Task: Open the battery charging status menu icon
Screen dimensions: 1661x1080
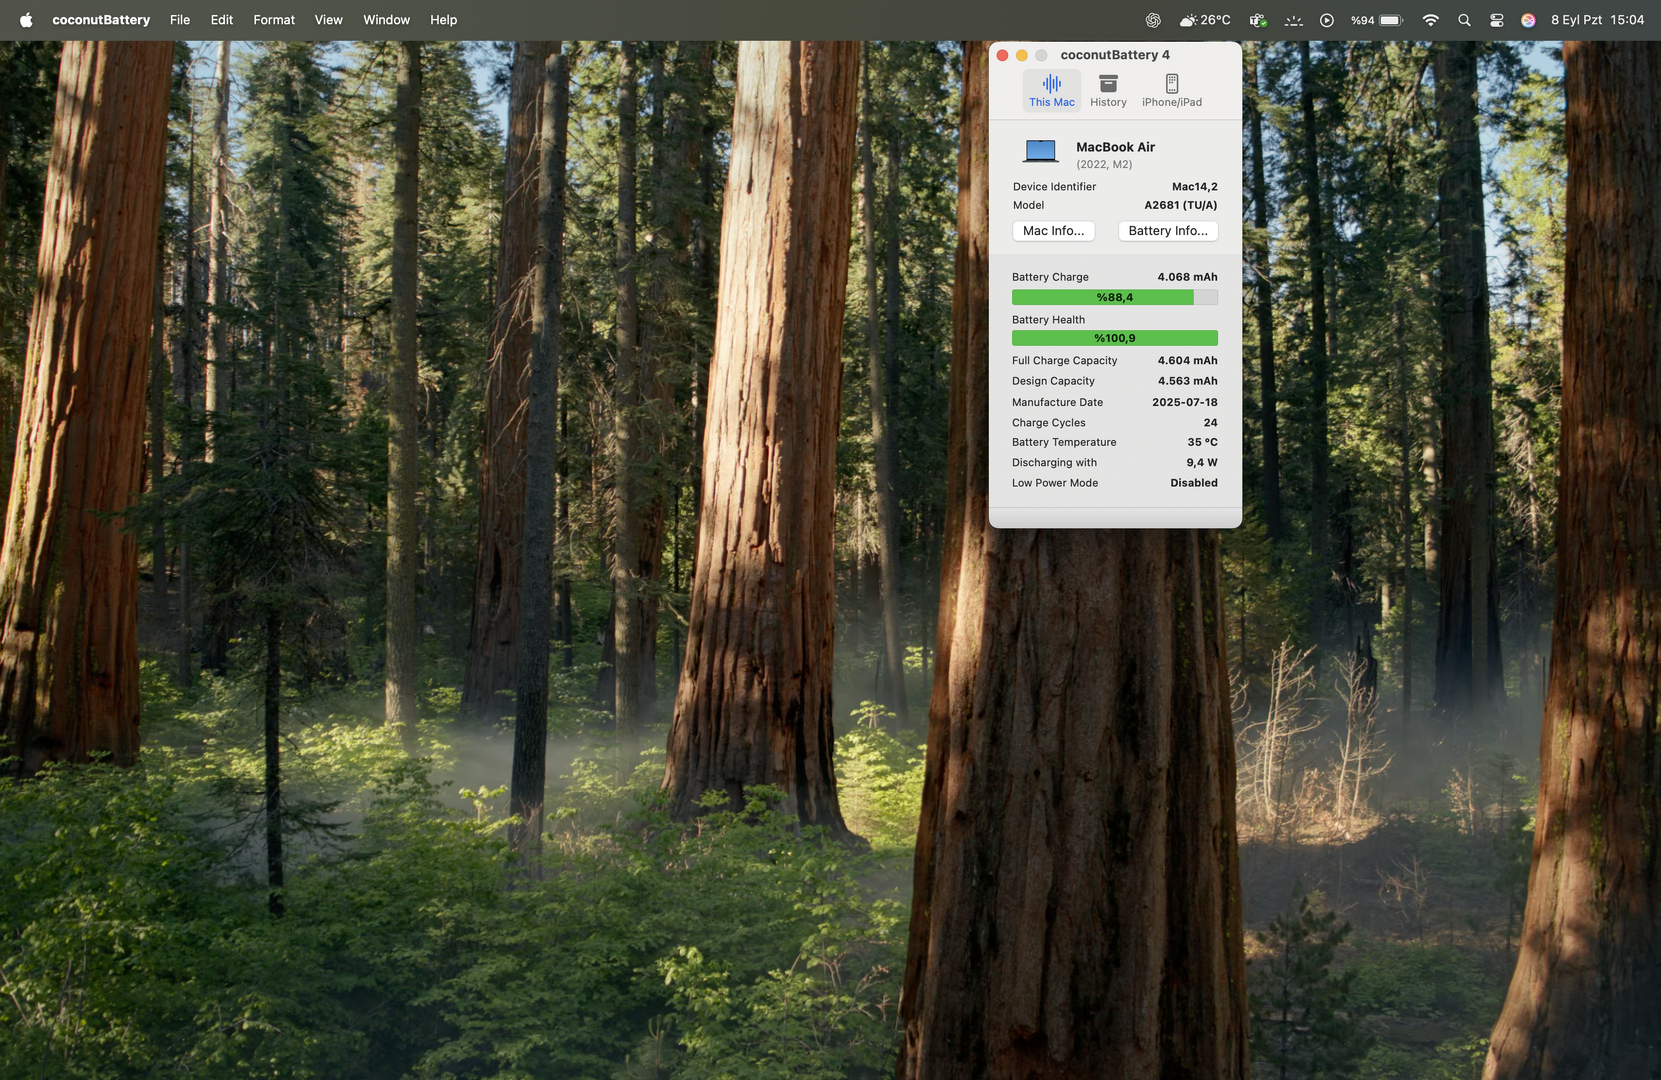Action: coord(1258,20)
